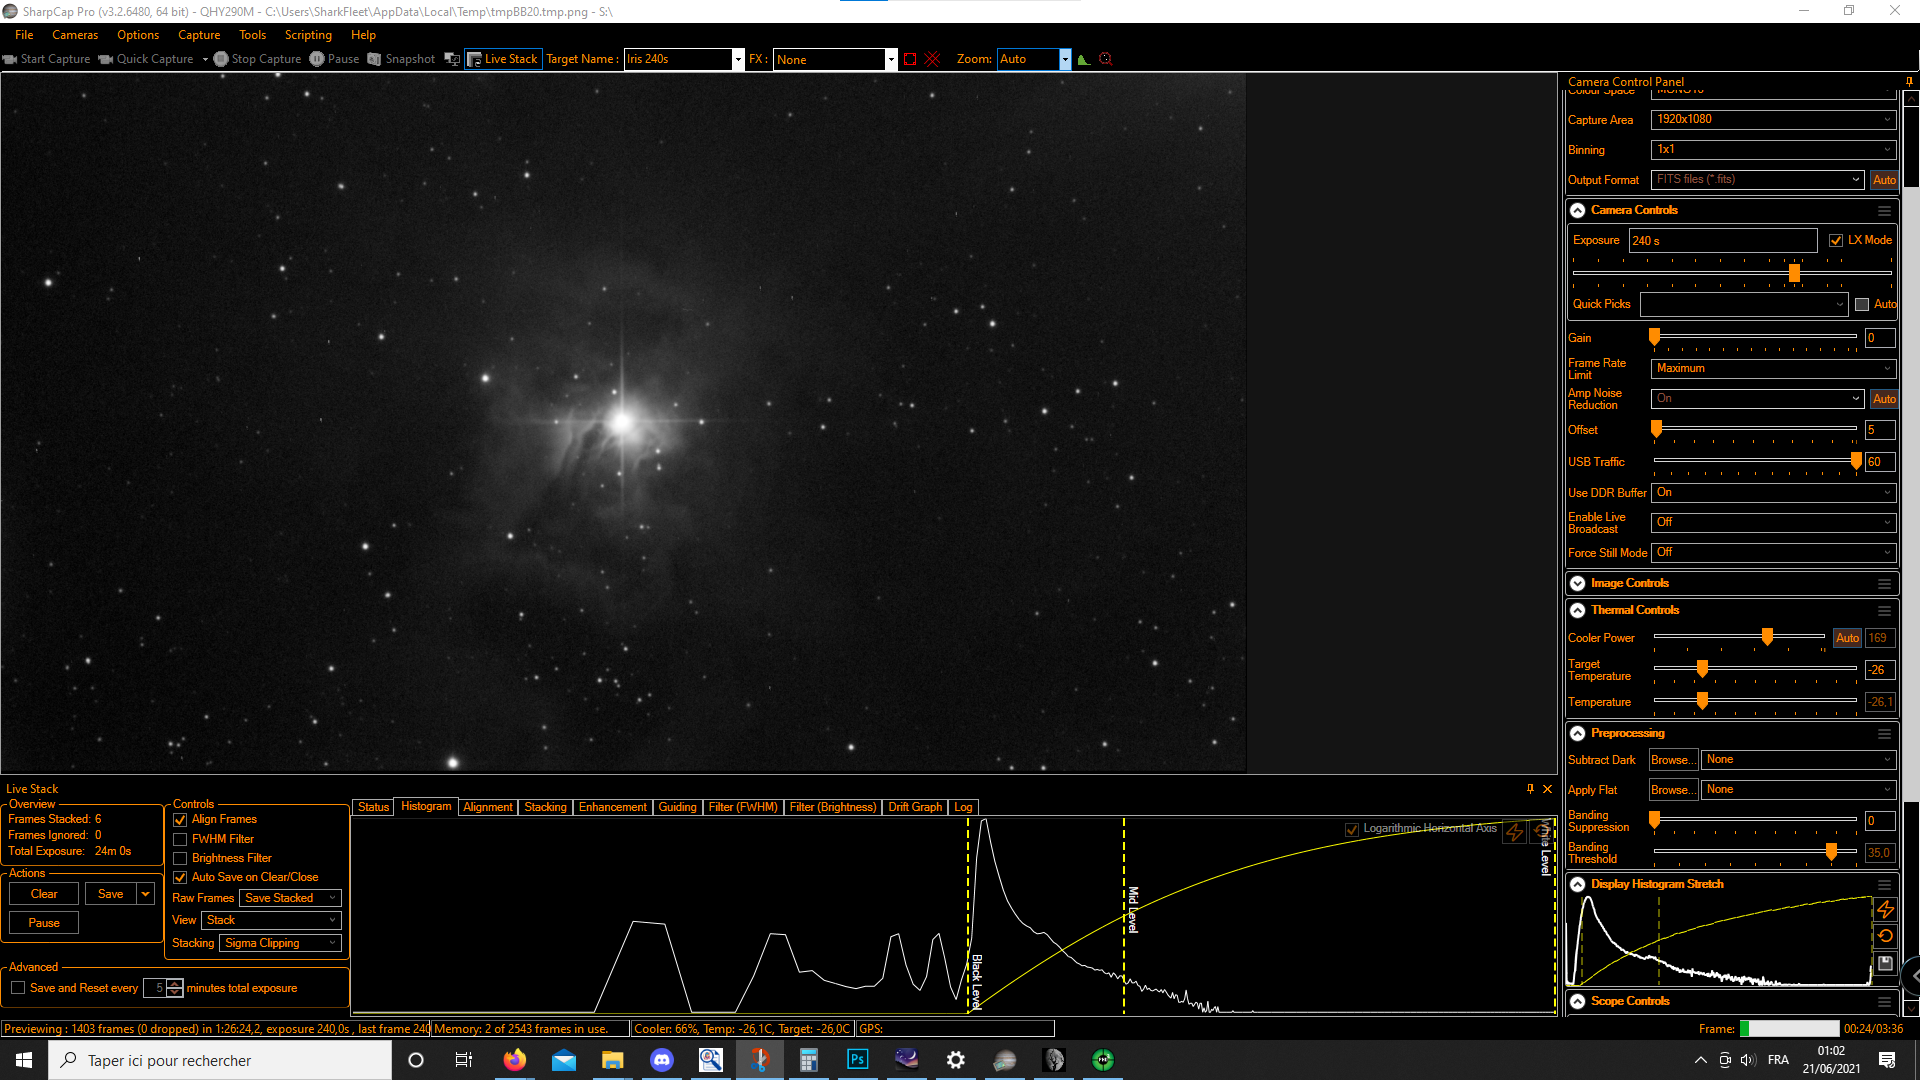Click the Pause button in Live Stack Actions
1920x1080 pixels.
point(44,923)
